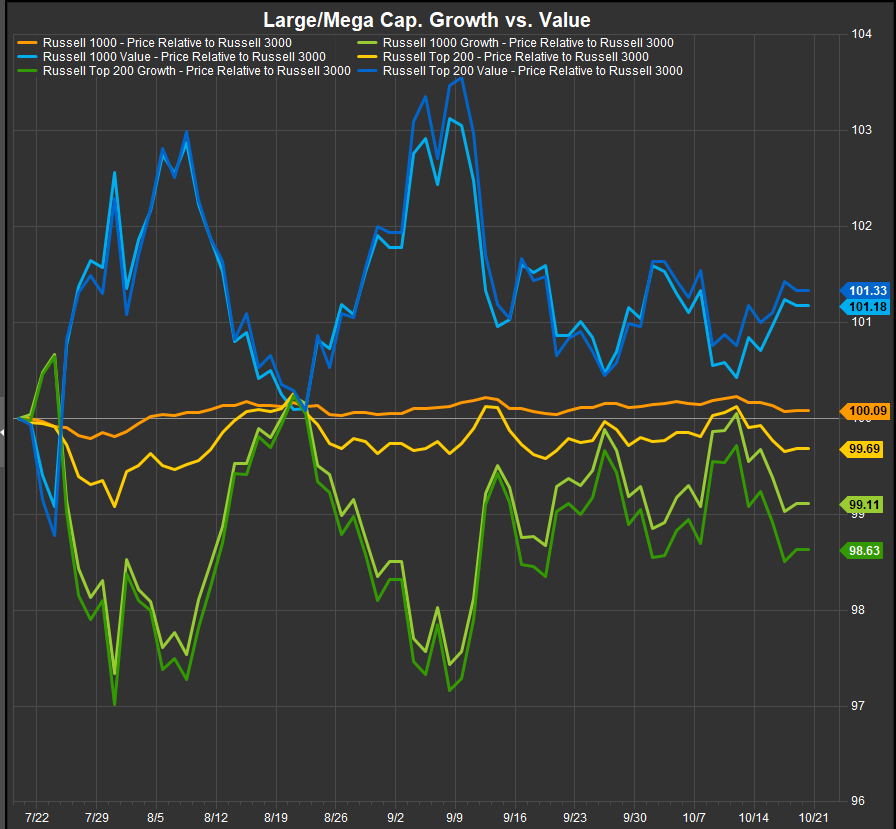896x829 pixels.
Task: Click the 10/21 date label
Action: point(814,818)
